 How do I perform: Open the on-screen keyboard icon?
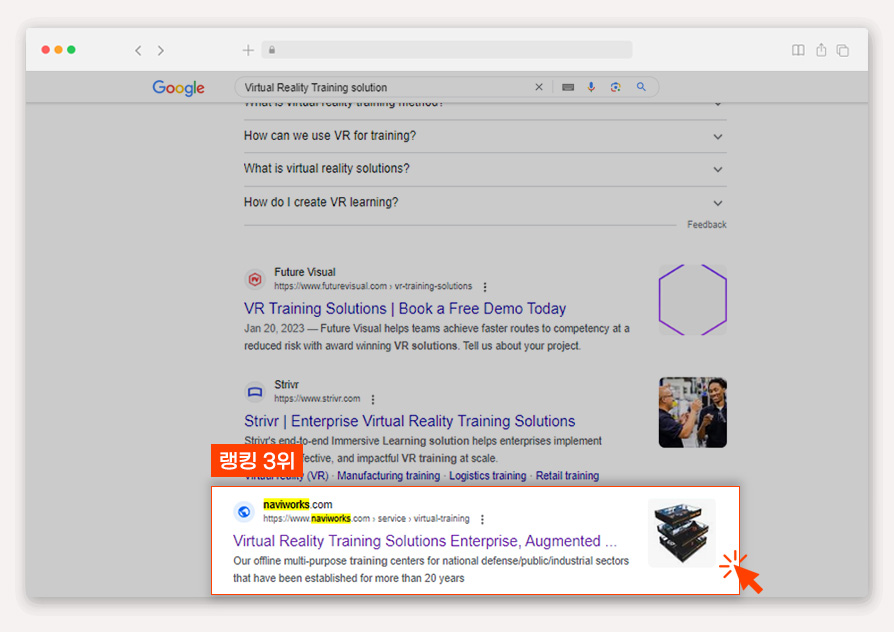(568, 87)
